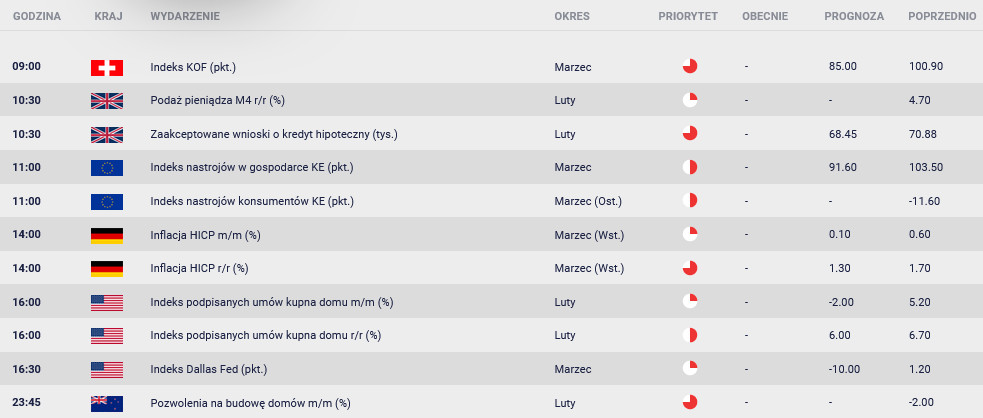Click priority icon for Indeks Dallas Fed row
This screenshot has height=418, width=983.
click(x=690, y=368)
